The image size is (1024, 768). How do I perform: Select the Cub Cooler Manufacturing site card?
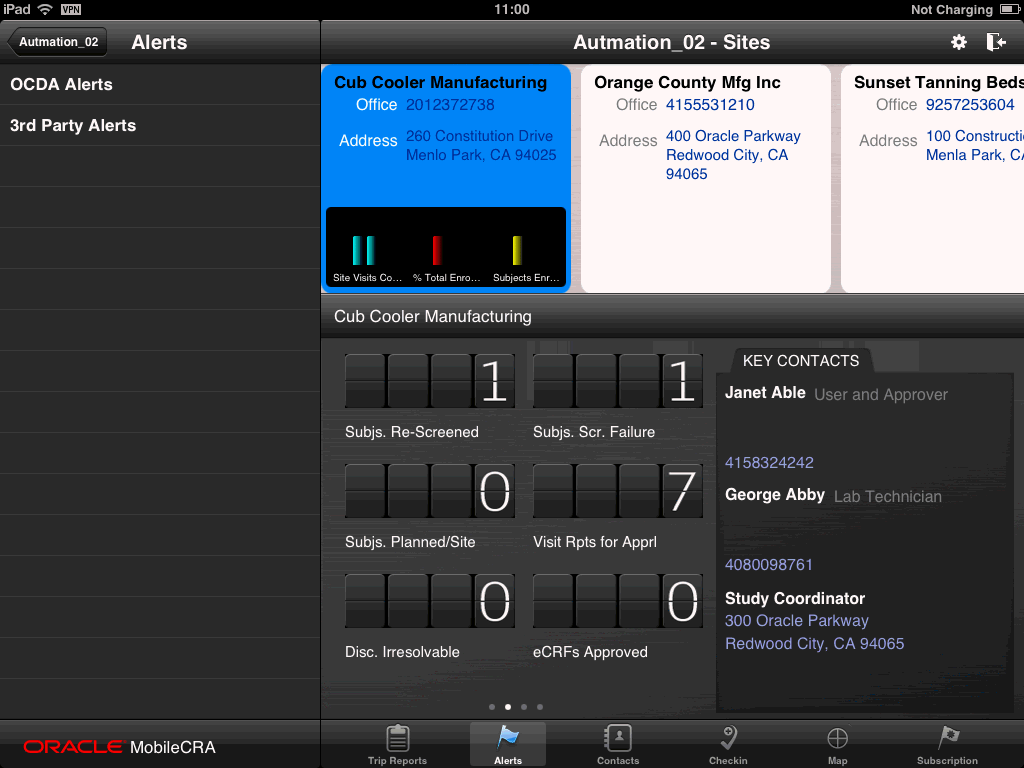446,178
